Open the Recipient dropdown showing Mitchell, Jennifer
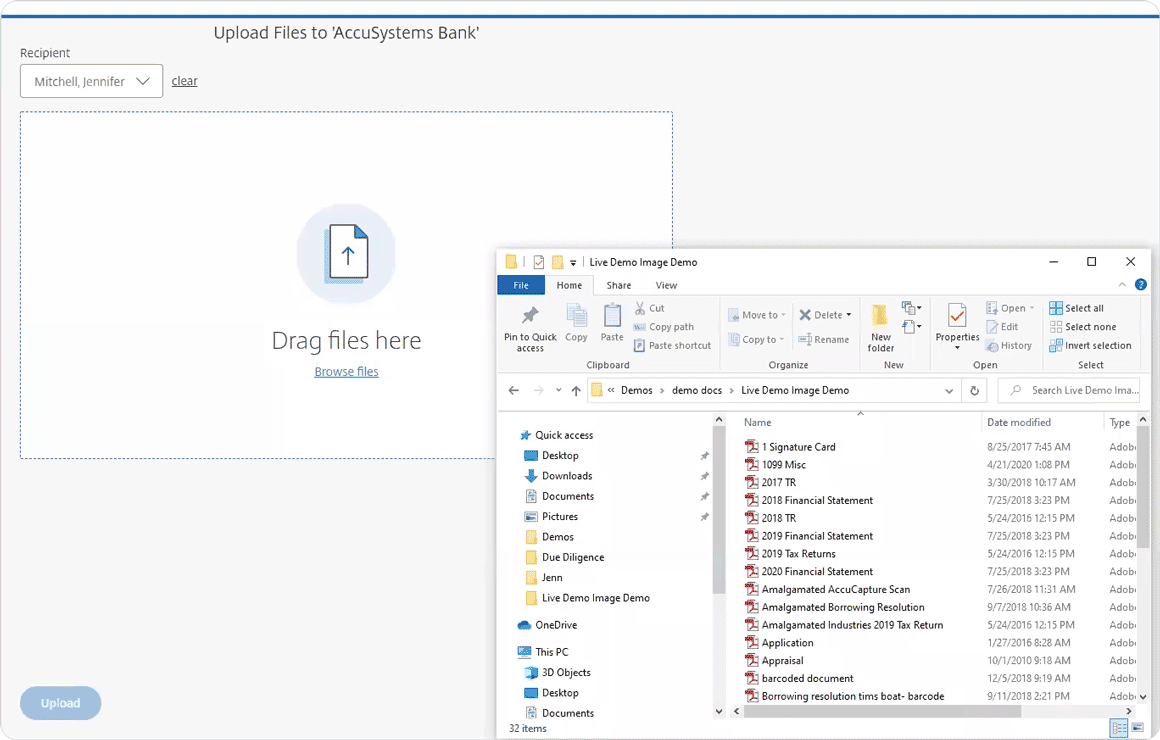Viewport: 1160px width, 740px height. pos(91,81)
